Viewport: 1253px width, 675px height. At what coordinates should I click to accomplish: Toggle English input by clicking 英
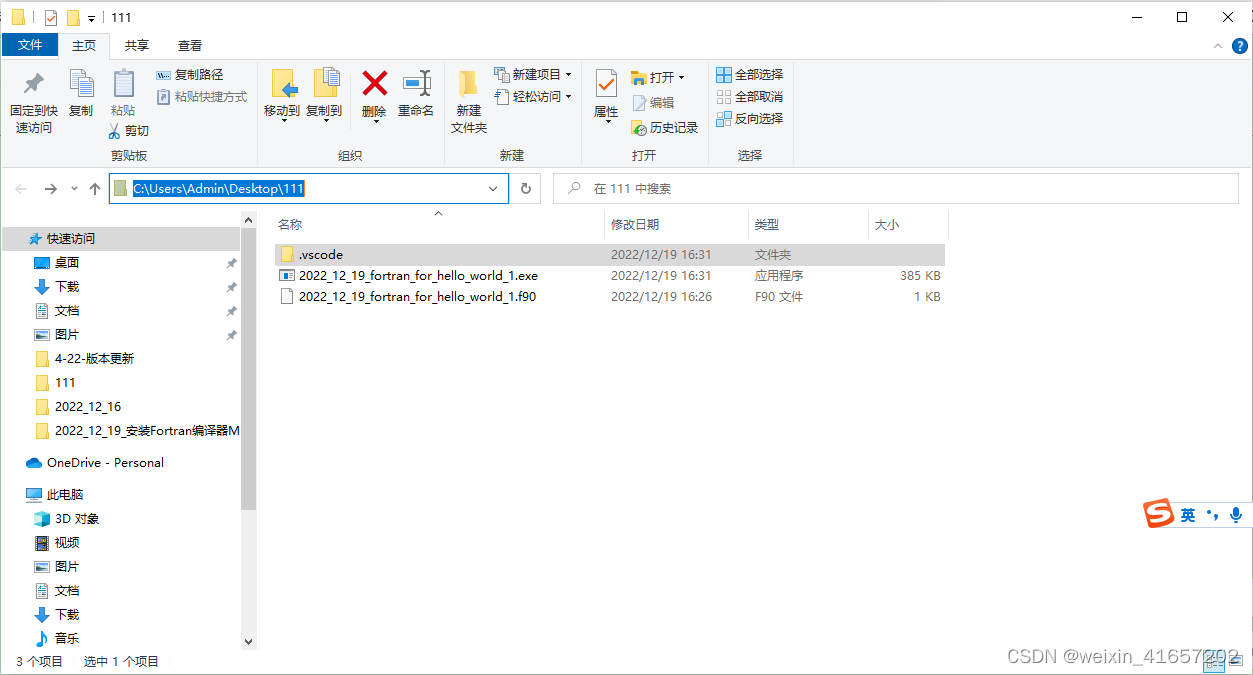coord(1186,514)
